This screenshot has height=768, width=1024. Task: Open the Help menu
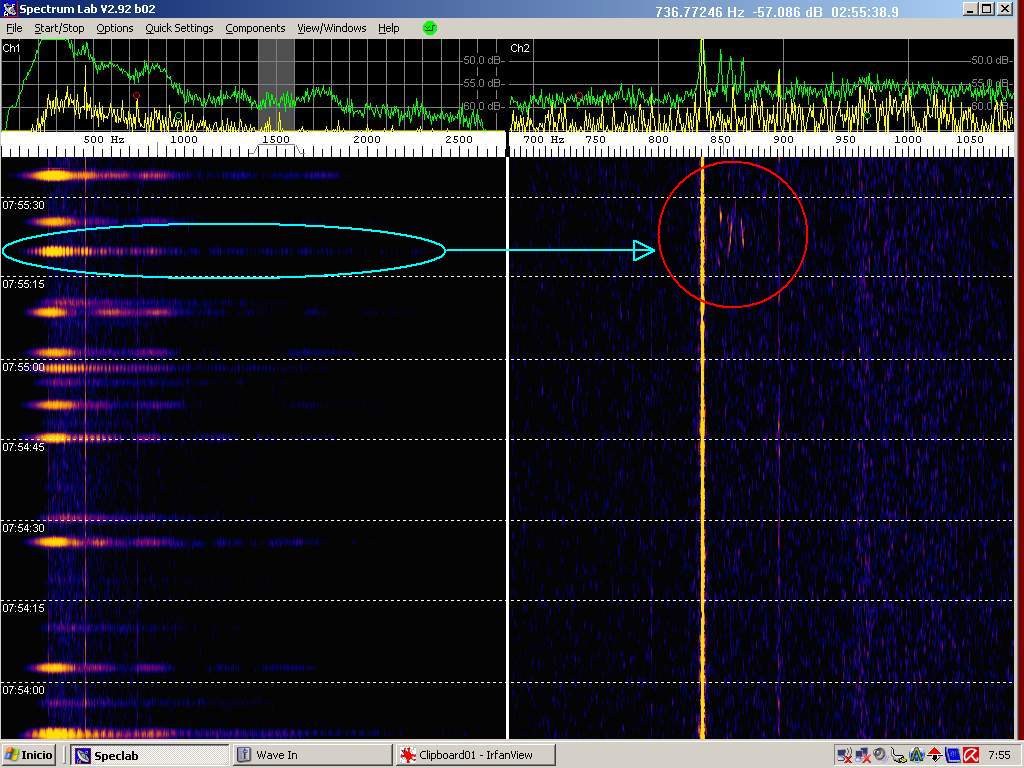(x=388, y=28)
